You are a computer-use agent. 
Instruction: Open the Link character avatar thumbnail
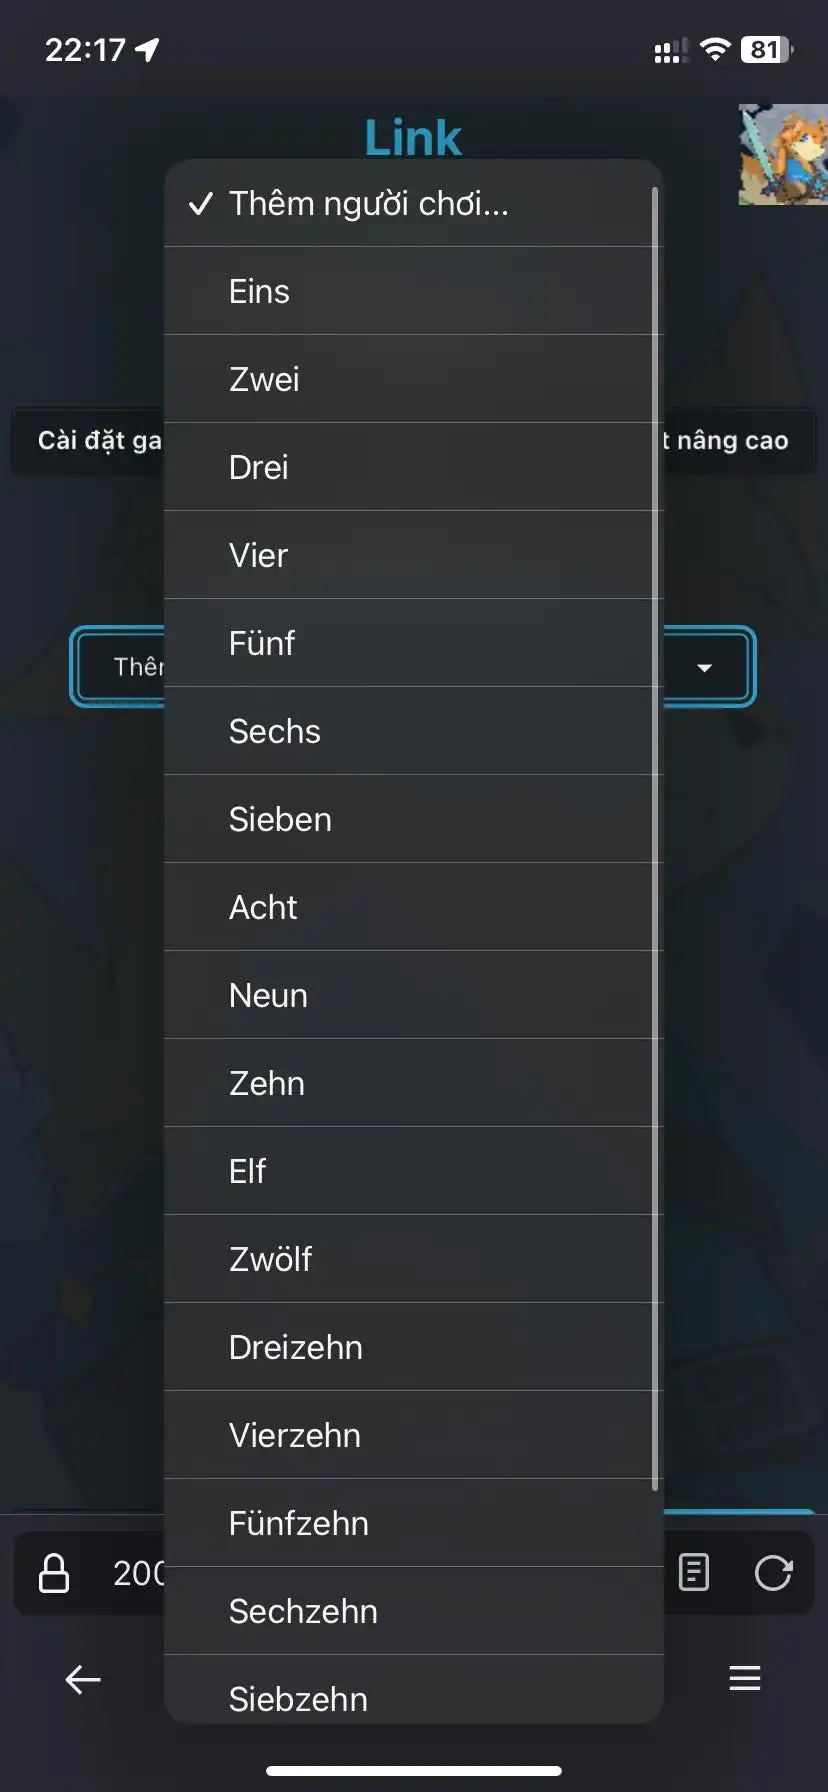(783, 155)
